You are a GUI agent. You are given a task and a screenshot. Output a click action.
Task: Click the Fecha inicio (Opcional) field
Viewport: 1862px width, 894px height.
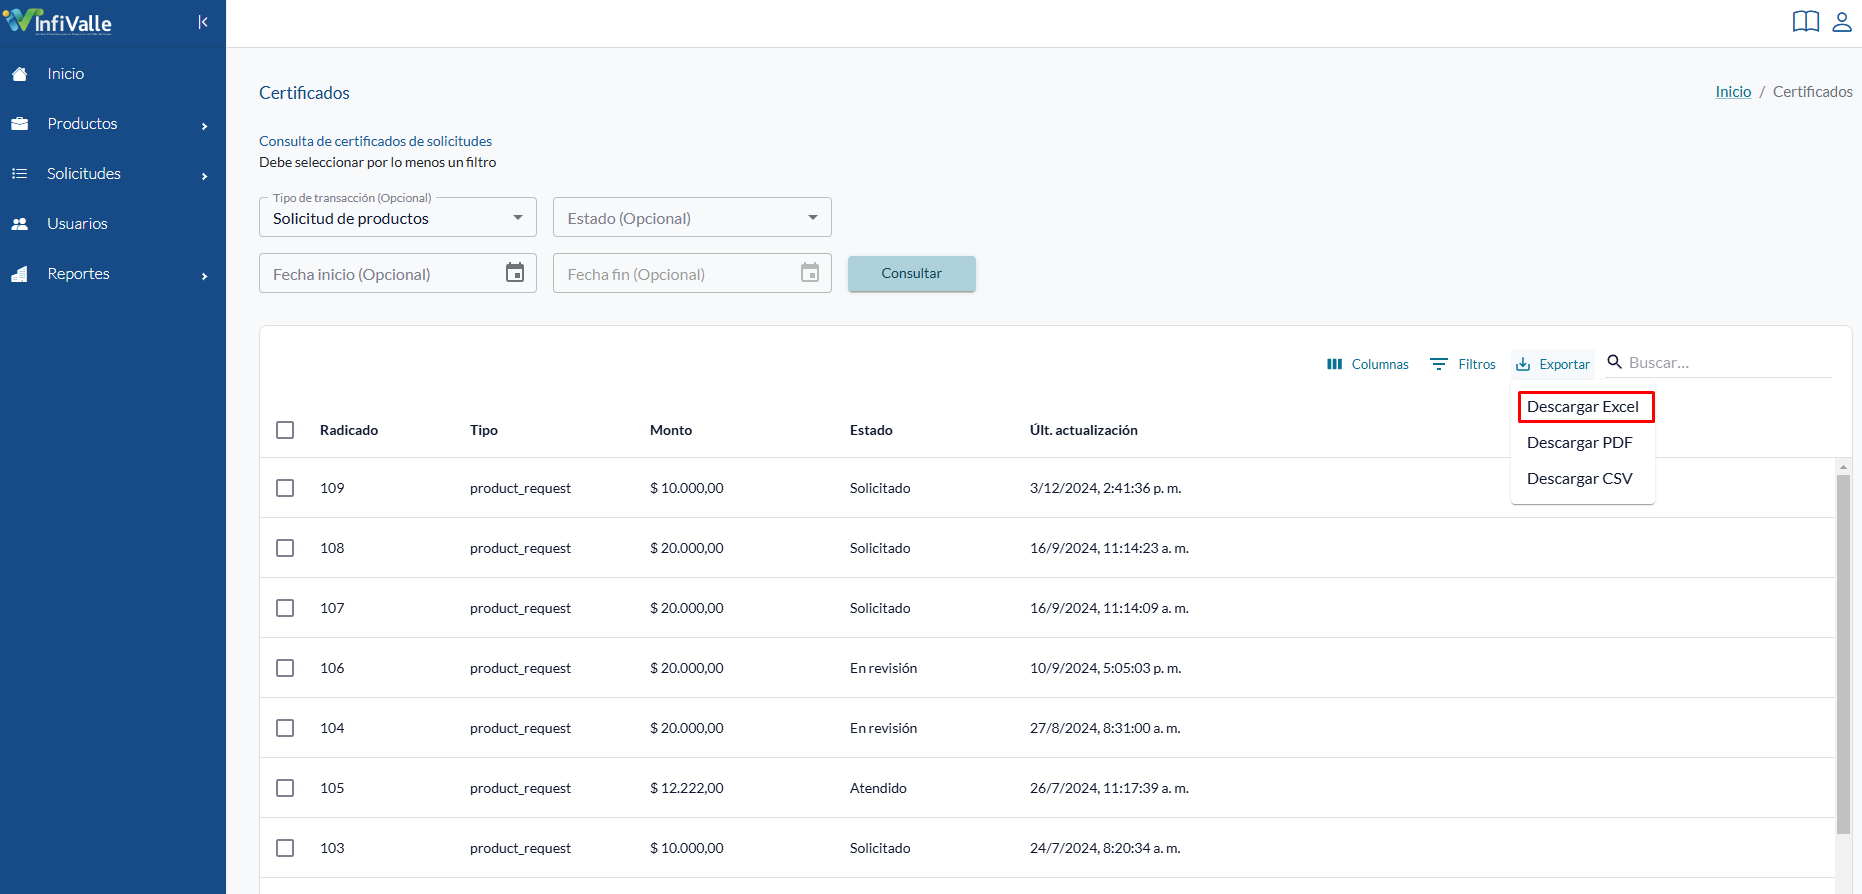(398, 273)
